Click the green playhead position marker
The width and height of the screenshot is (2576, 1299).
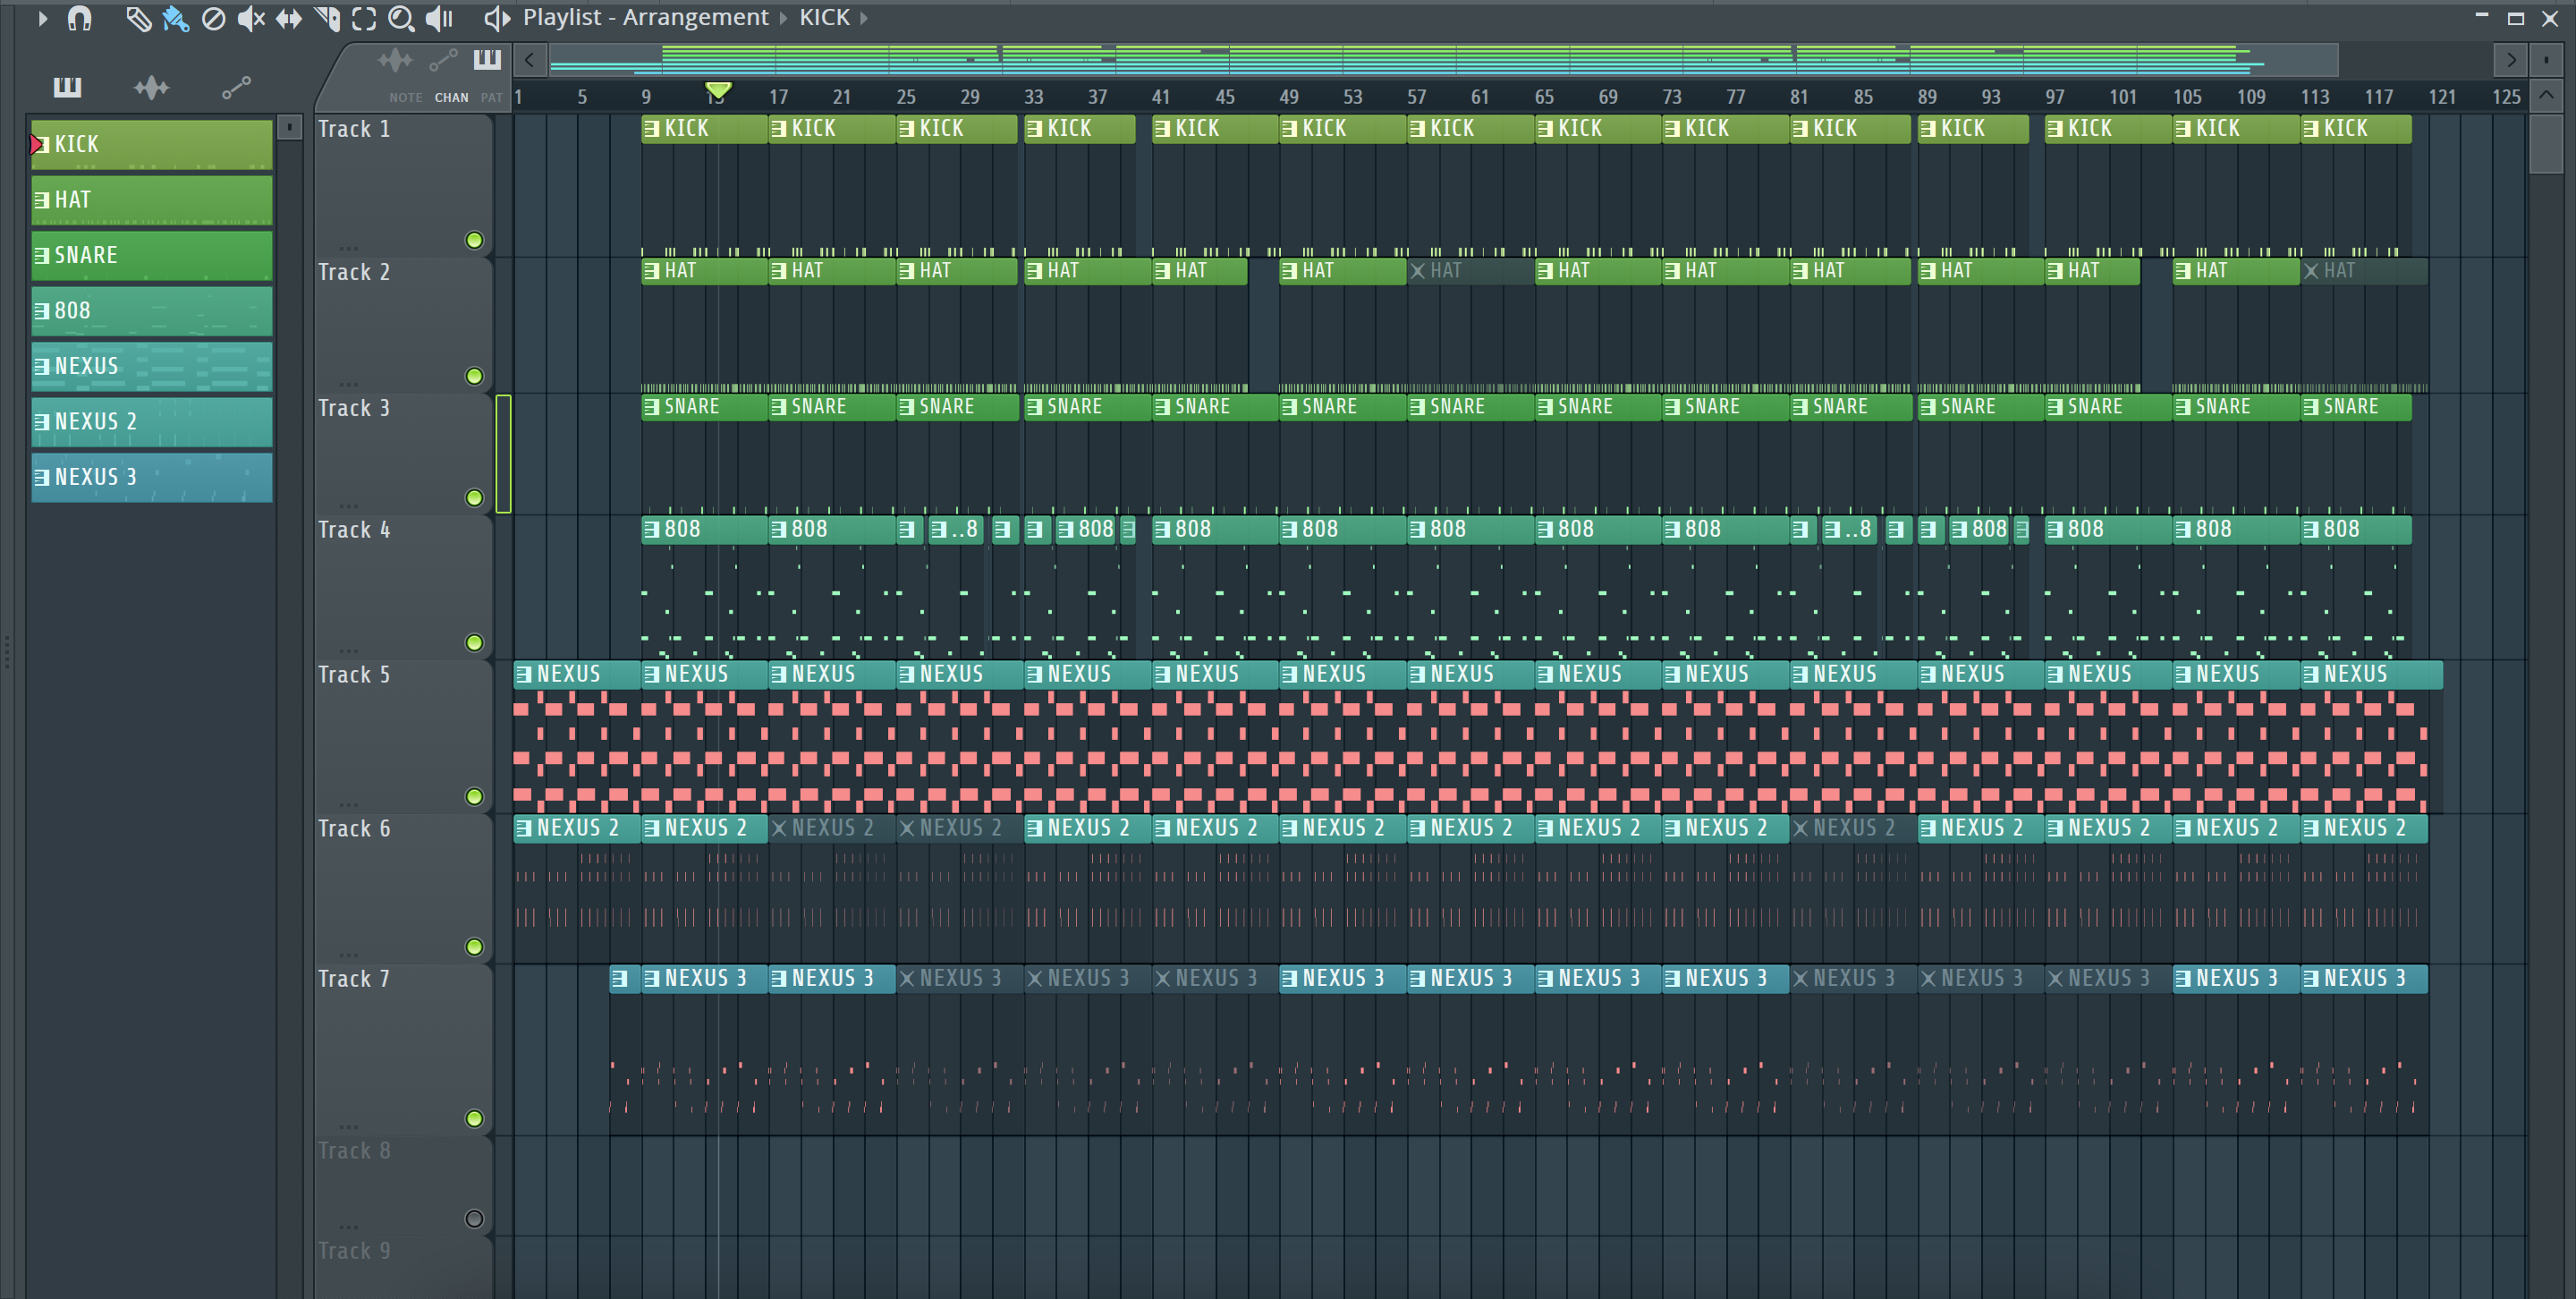(718, 91)
